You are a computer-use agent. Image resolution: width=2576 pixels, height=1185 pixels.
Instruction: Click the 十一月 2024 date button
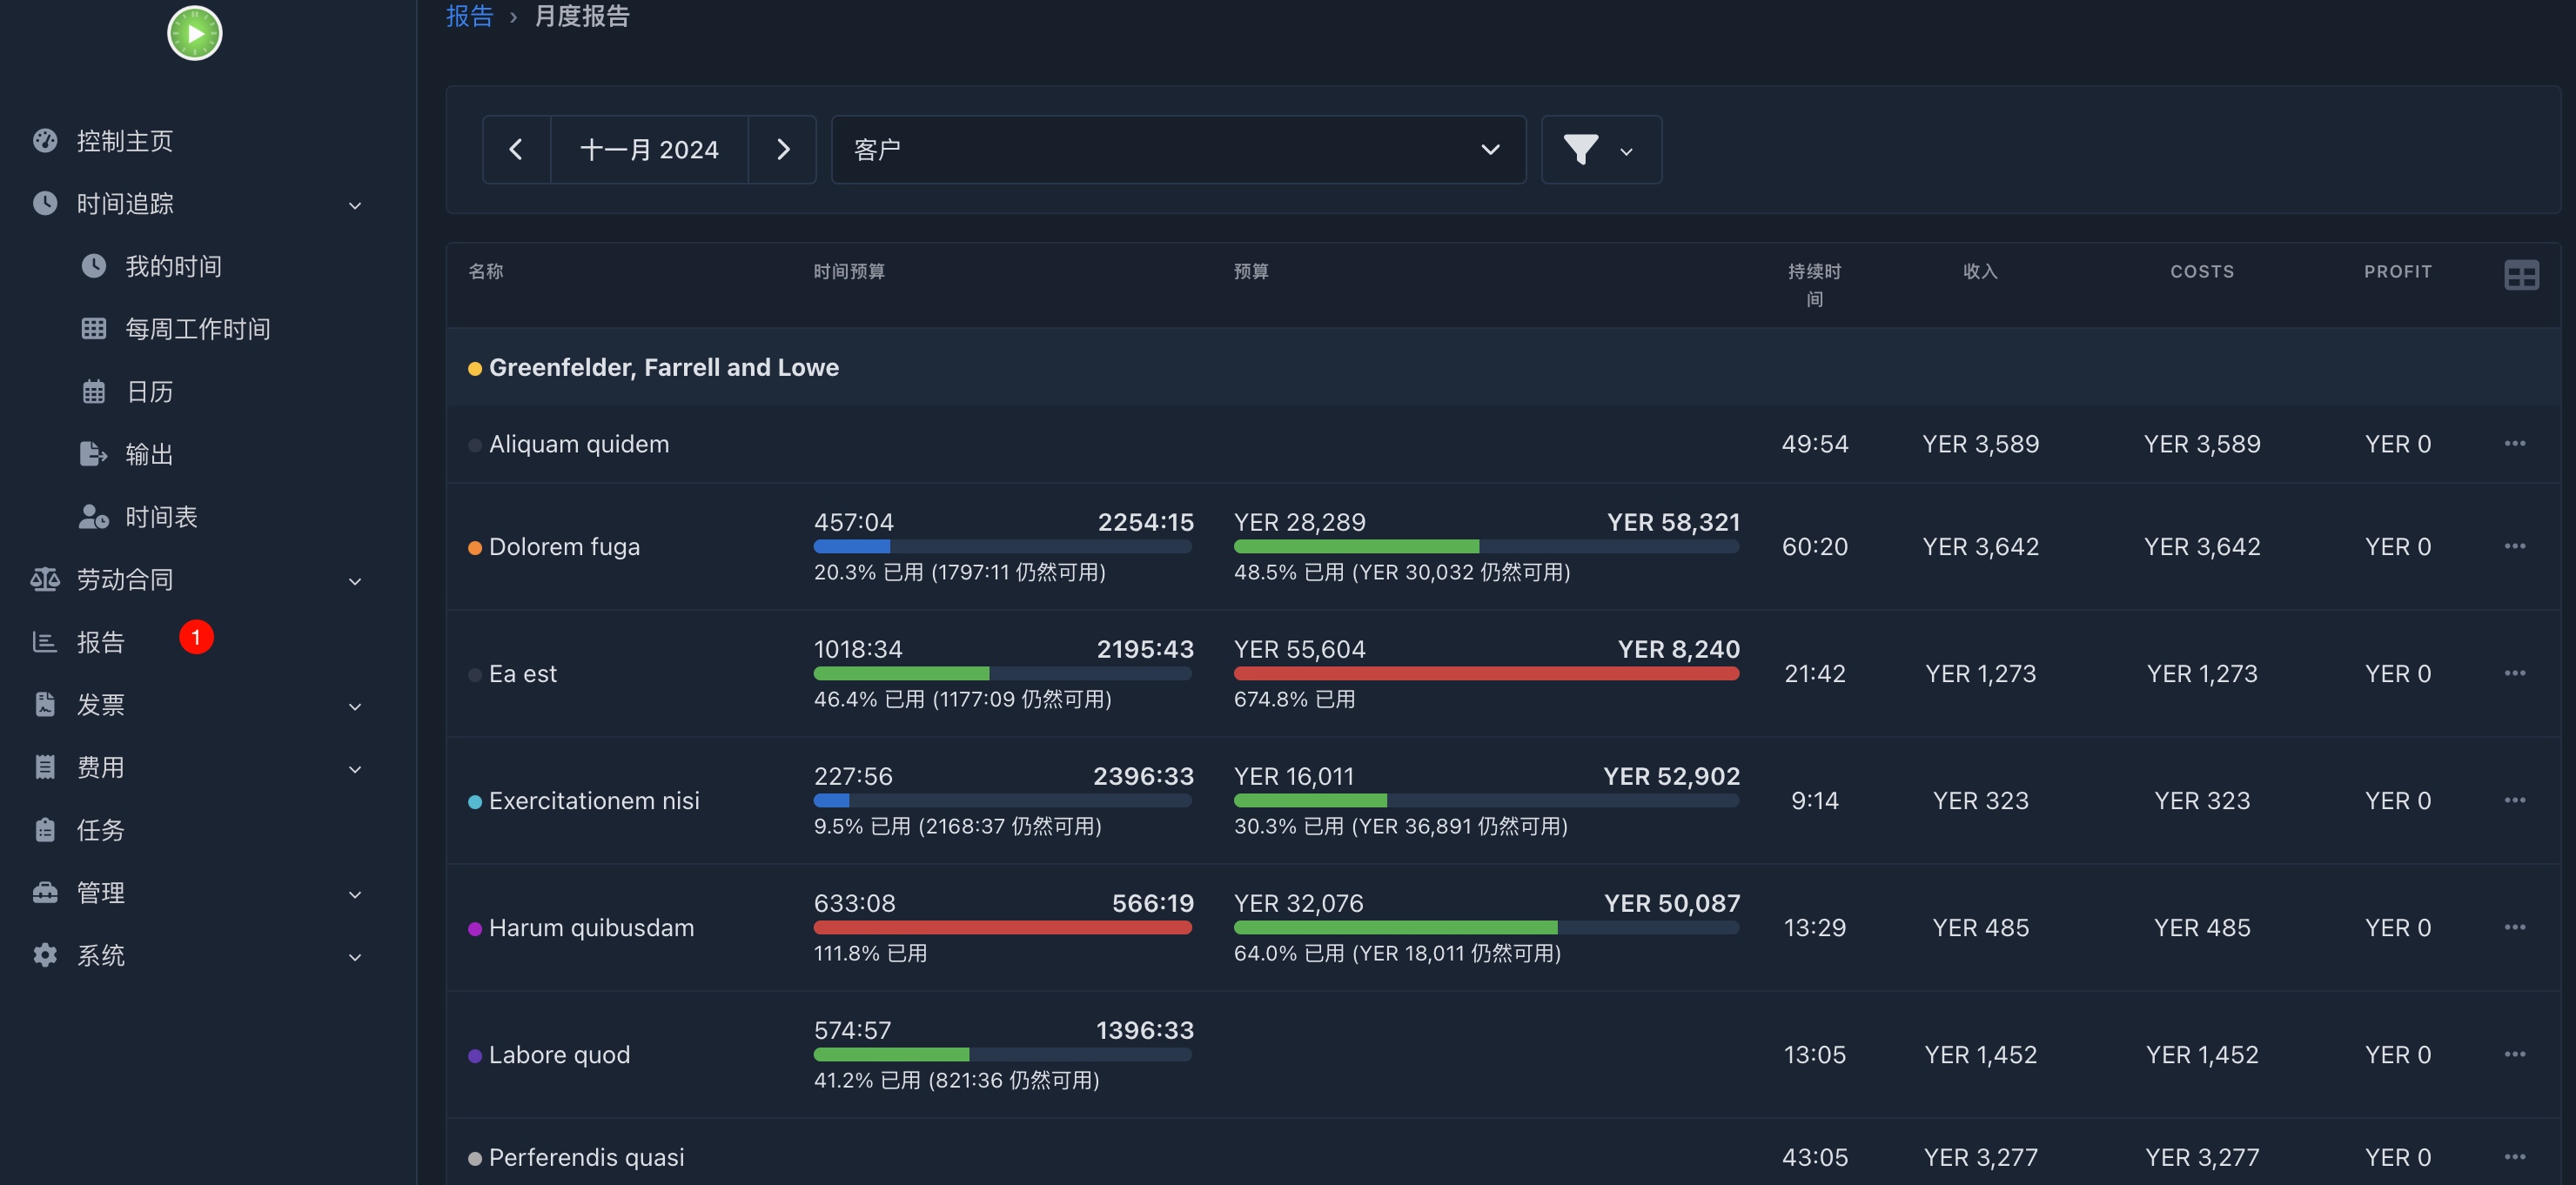tap(649, 150)
